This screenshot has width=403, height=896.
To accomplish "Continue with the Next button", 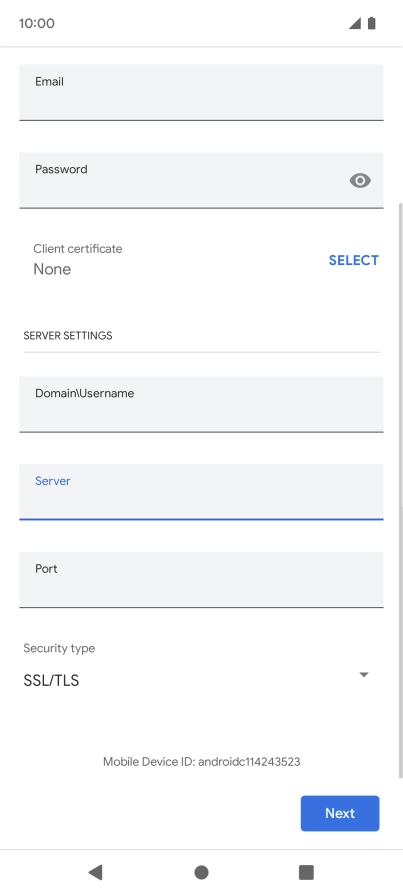I will click(x=340, y=813).
